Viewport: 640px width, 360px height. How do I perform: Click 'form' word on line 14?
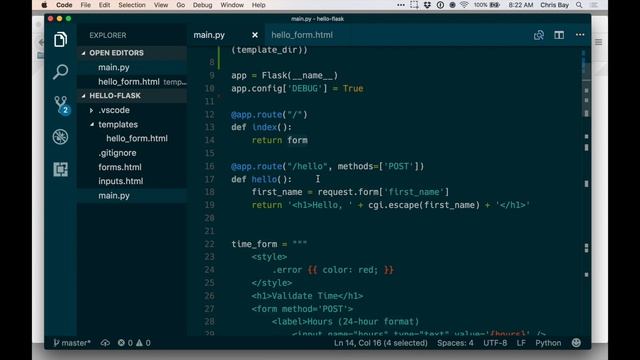[297, 140]
